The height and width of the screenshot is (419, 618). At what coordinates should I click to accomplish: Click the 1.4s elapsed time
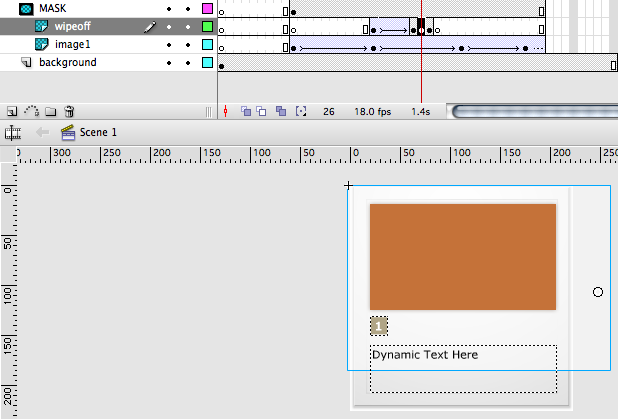coord(421,112)
